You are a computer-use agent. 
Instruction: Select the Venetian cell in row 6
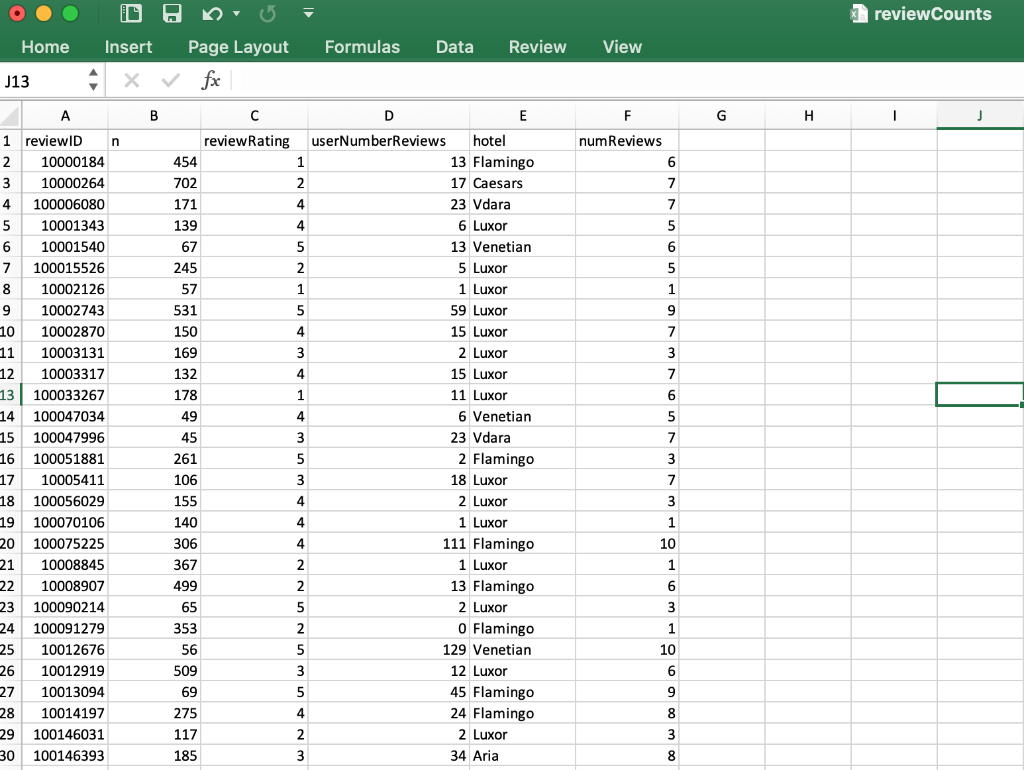[522, 247]
